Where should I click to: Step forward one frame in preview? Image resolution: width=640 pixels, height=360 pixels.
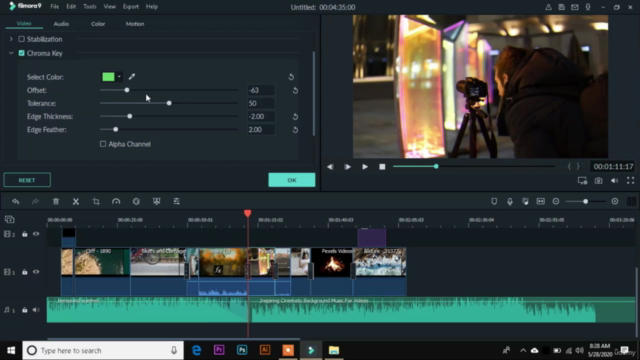click(x=347, y=167)
